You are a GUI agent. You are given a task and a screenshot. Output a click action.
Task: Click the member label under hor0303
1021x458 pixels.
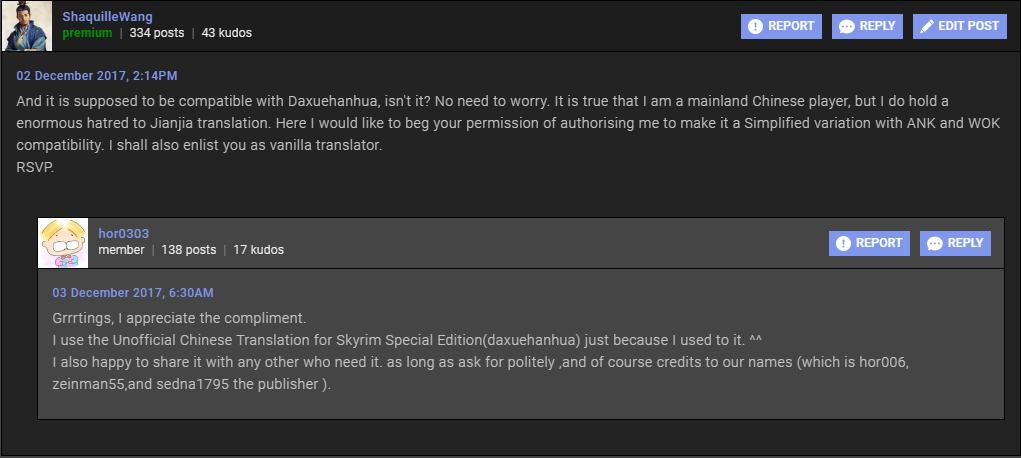click(x=121, y=250)
